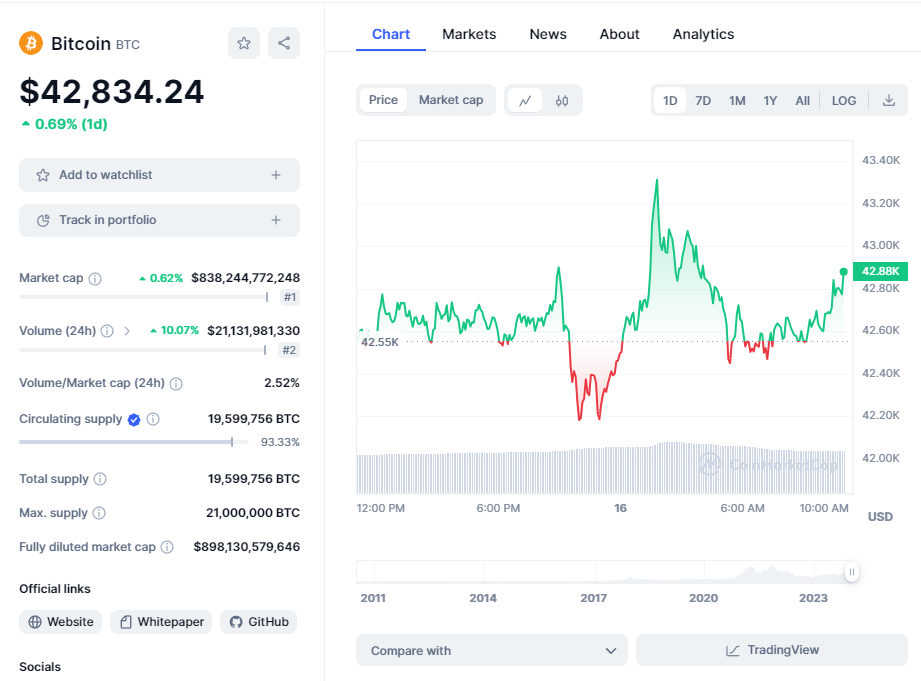This screenshot has height=681, width=921.
Task: Click the GitHub logo icon
Action: click(x=236, y=622)
